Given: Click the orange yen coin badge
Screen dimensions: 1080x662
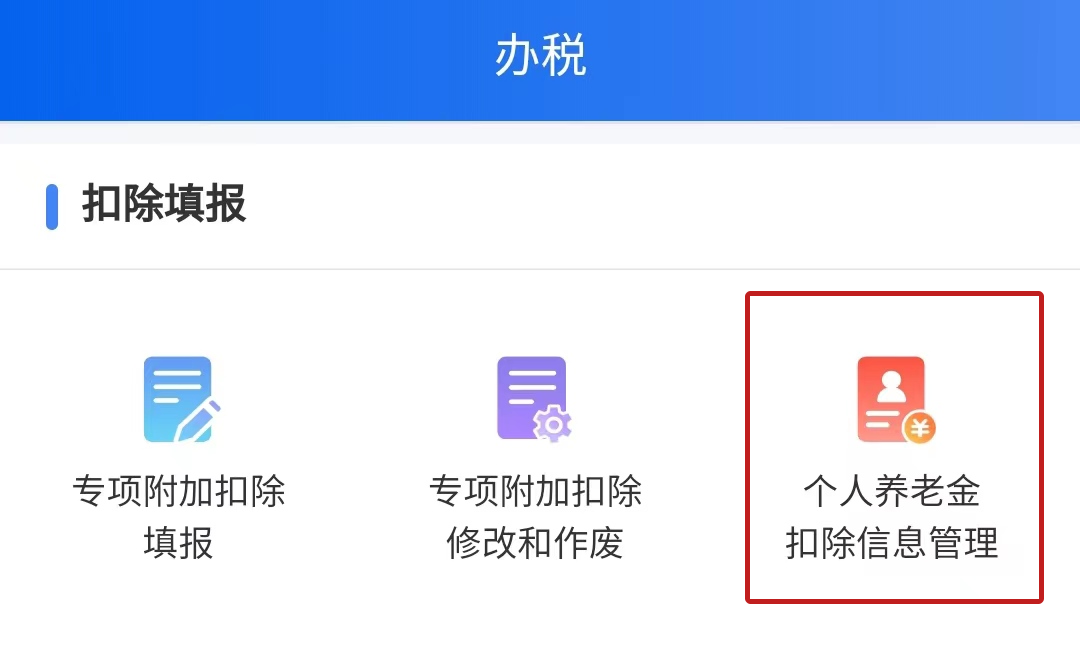Looking at the screenshot, I should 919,428.
